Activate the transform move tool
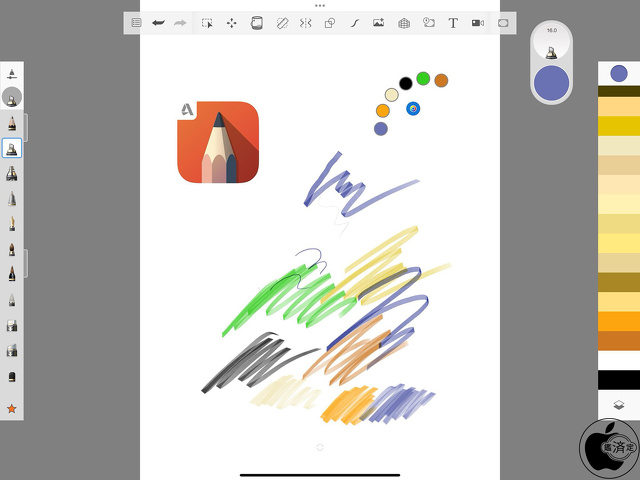 pos(232,23)
